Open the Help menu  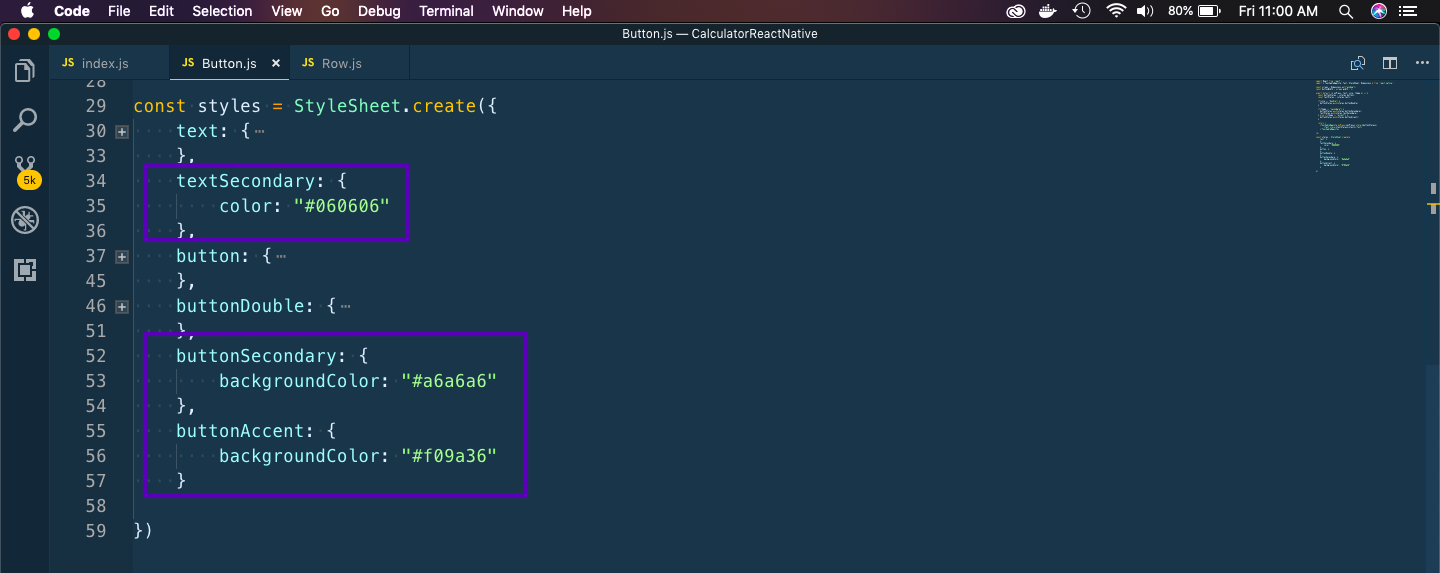click(x=577, y=11)
